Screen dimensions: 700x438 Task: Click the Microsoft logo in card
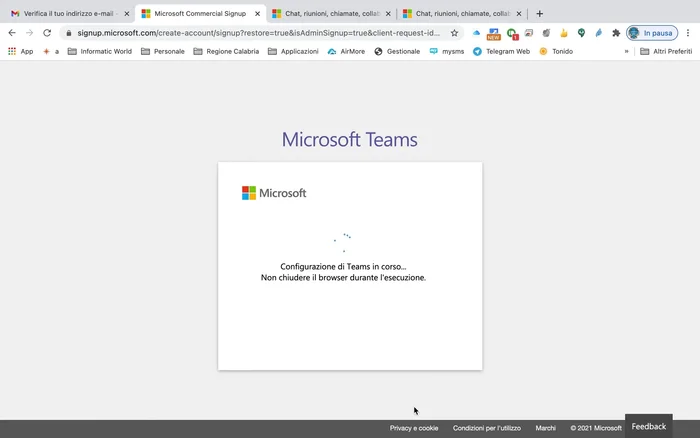click(x=274, y=193)
